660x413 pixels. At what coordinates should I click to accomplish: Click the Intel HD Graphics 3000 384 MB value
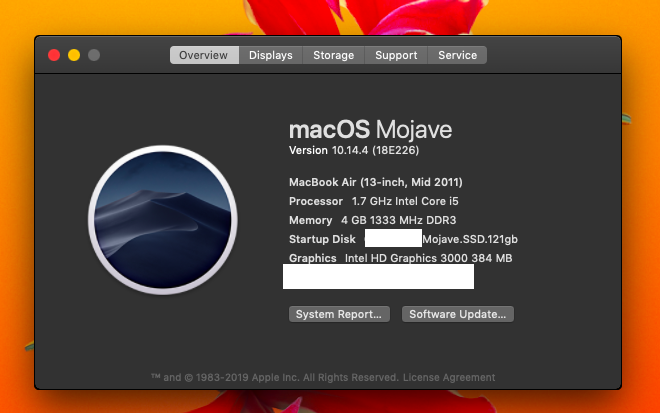[x=428, y=258]
